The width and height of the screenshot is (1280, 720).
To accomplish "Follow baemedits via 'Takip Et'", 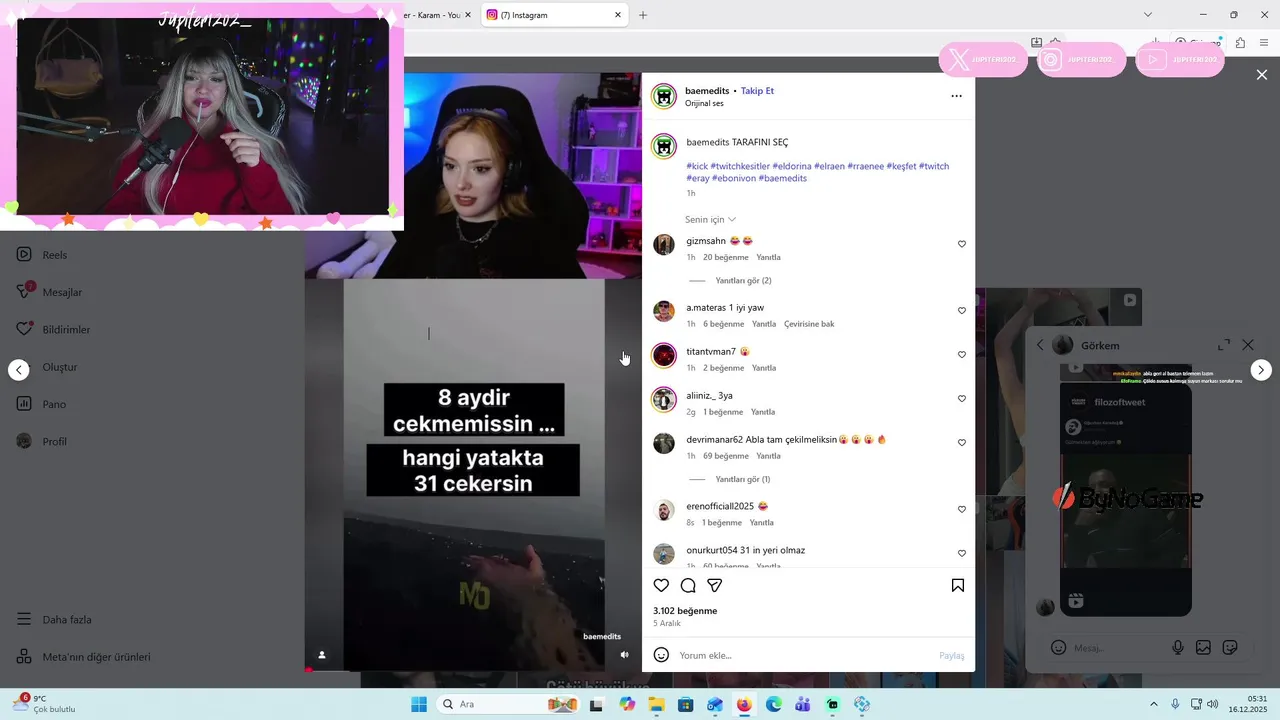I will 757,91.
